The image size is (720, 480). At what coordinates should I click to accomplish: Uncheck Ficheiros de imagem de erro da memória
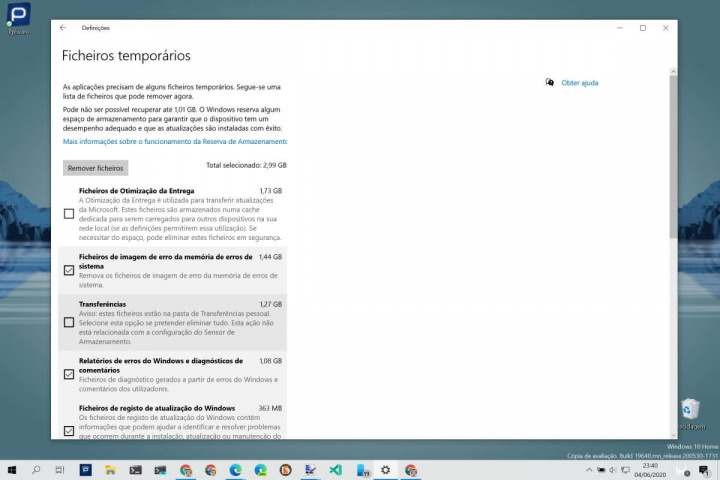point(69,270)
